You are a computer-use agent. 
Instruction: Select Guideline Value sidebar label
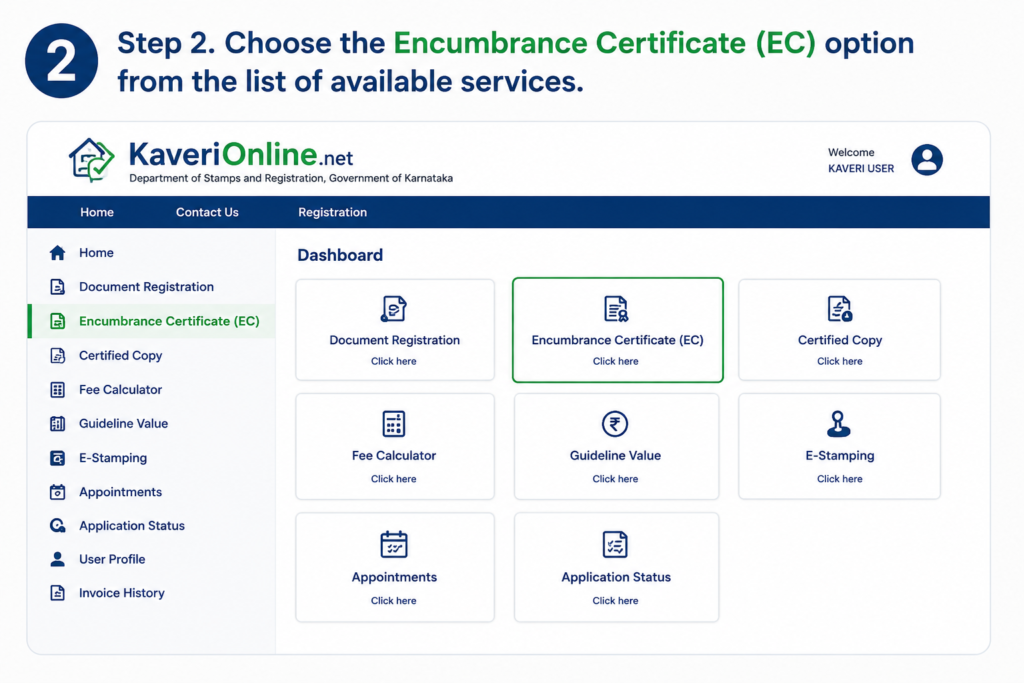[x=123, y=424]
